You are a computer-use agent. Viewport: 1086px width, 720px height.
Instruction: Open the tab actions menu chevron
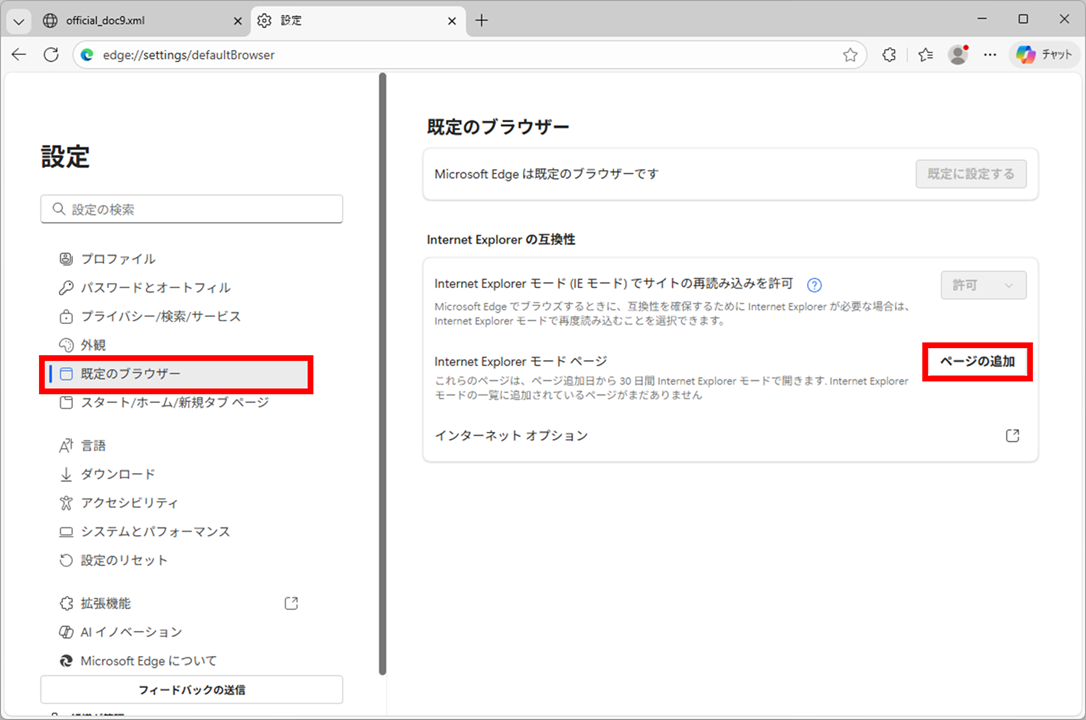coord(19,21)
